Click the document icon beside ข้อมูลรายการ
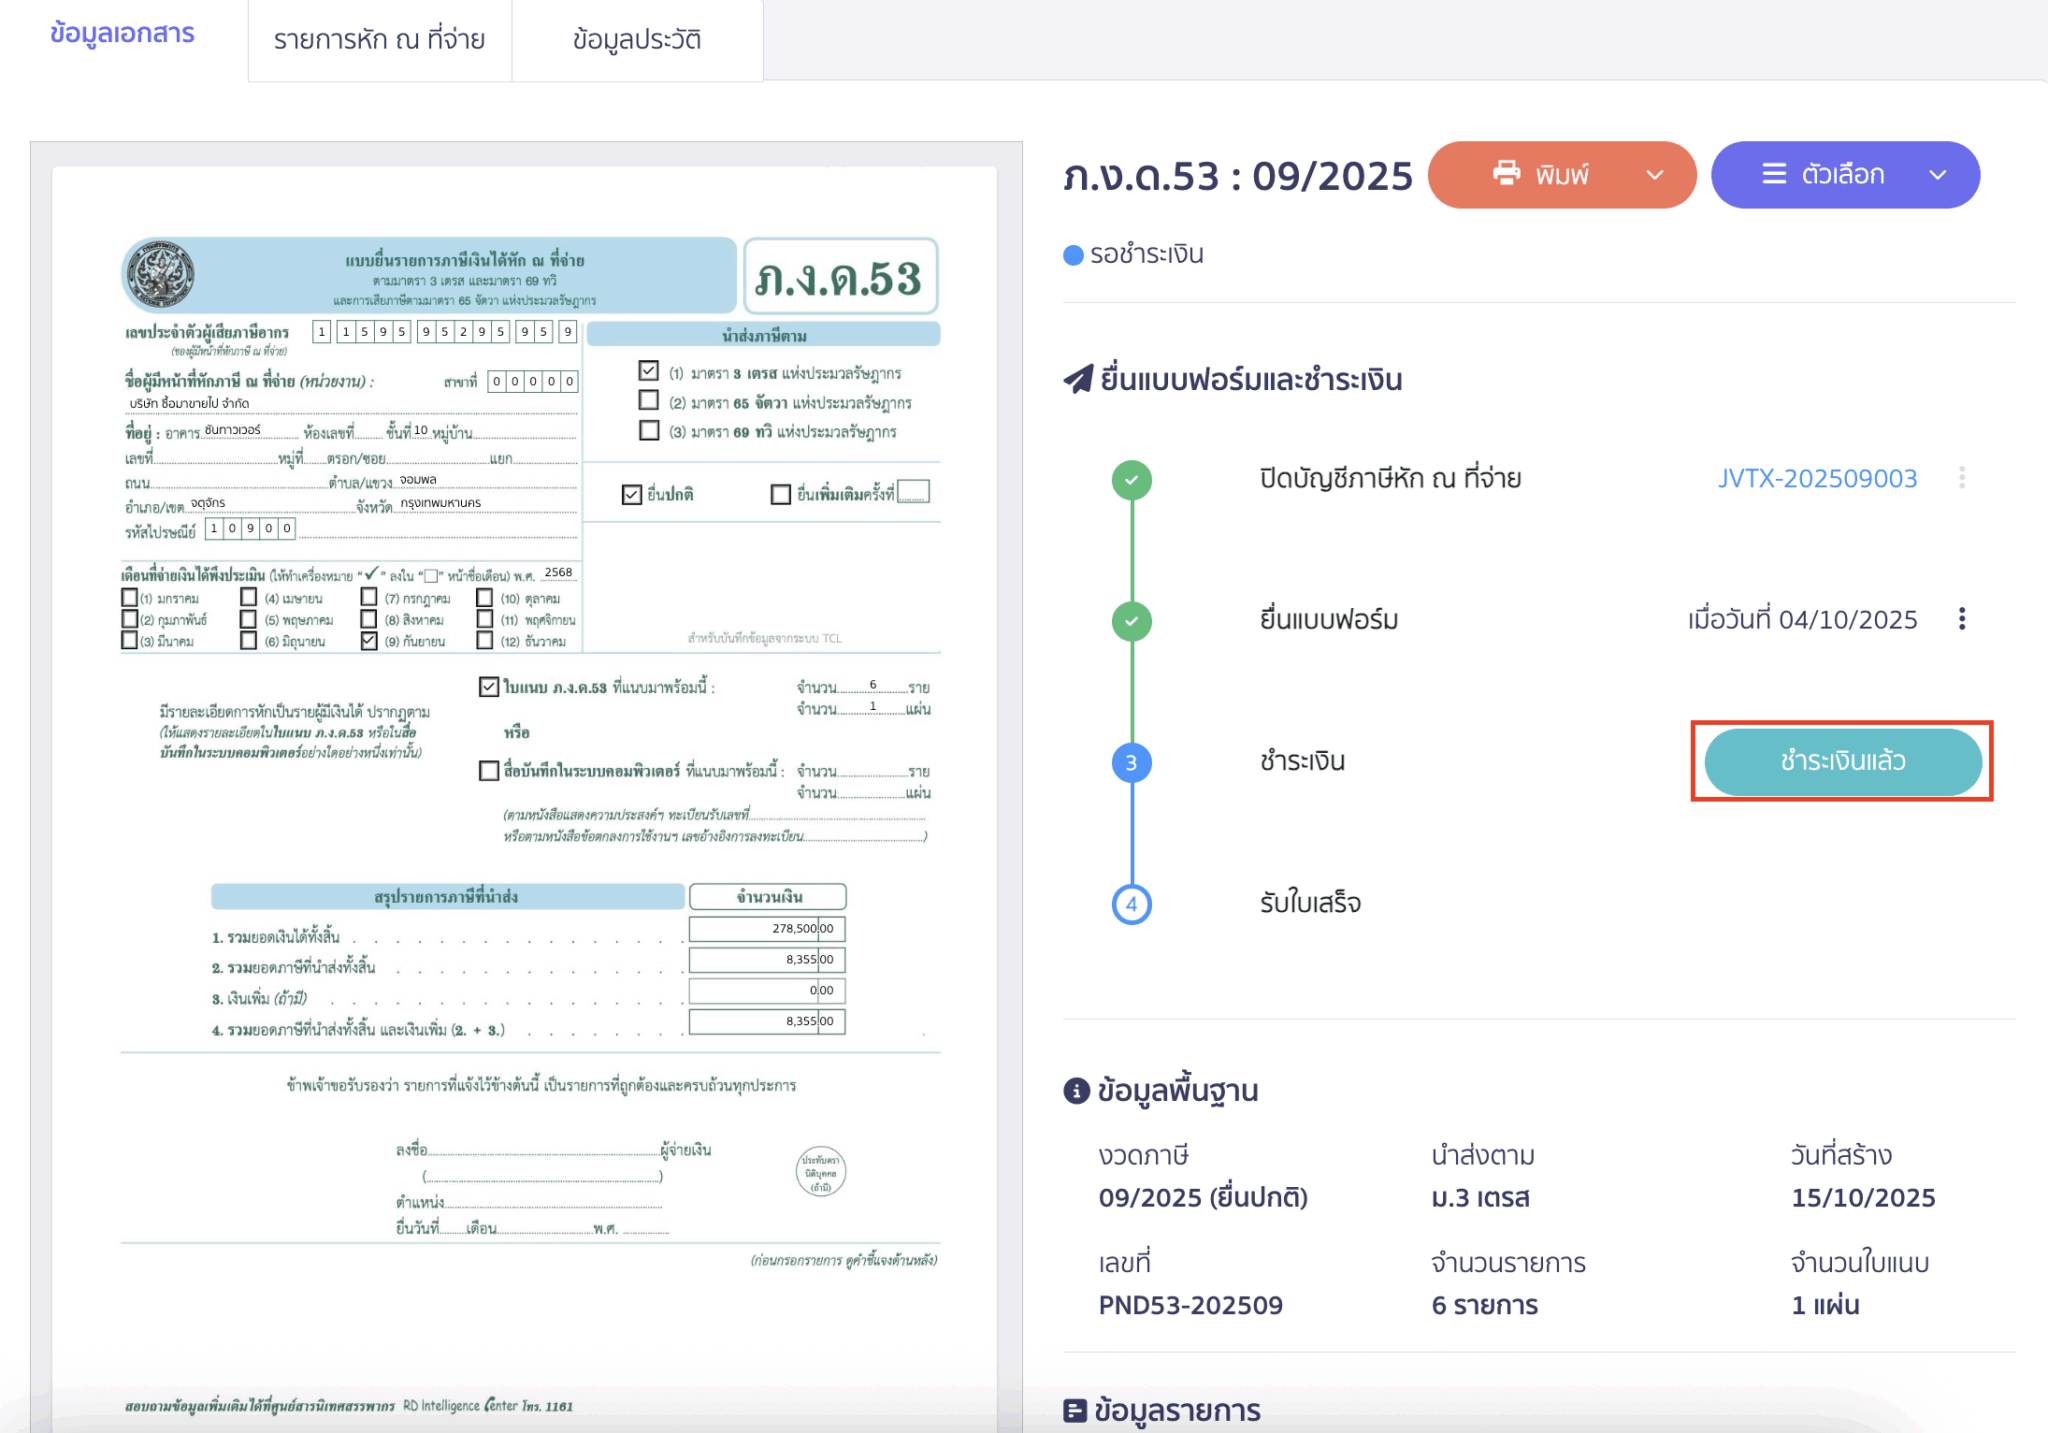This screenshot has width=2048, height=1433. click(1075, 1410)
